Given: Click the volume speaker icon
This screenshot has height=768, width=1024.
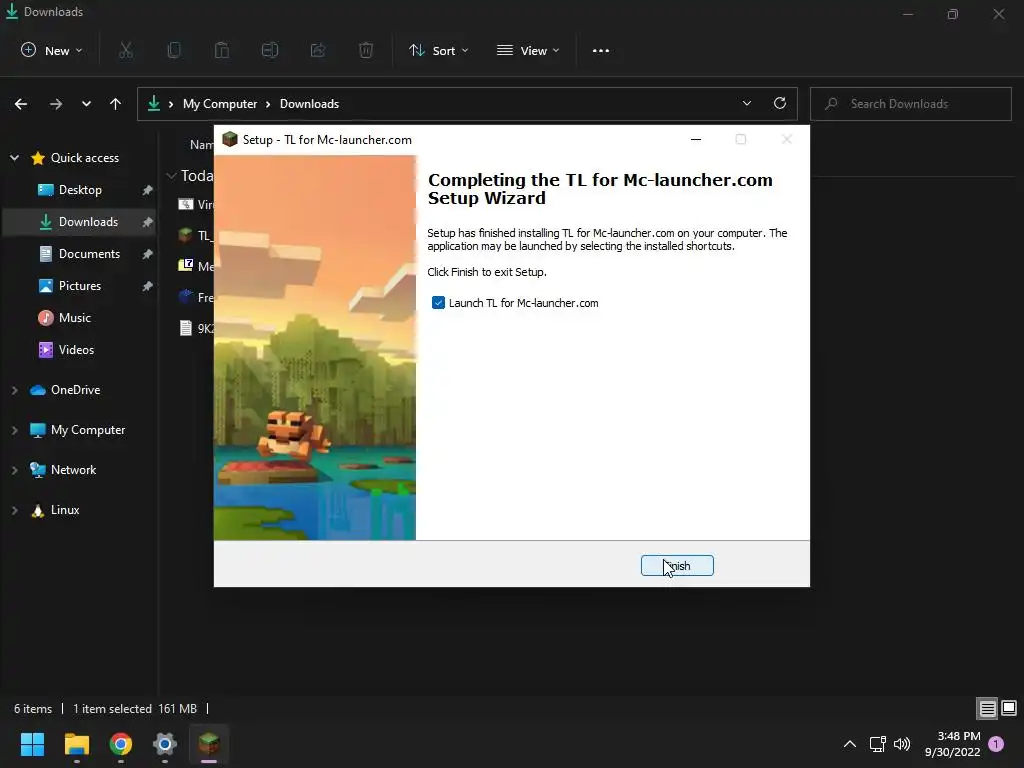Looking at the screenshot, I should [x=902, y=744].
